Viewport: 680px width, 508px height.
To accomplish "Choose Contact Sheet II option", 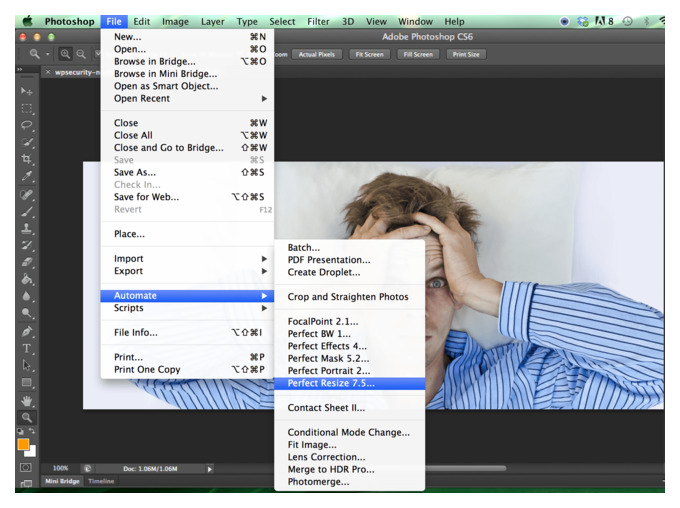I will [x=350, y=408].
